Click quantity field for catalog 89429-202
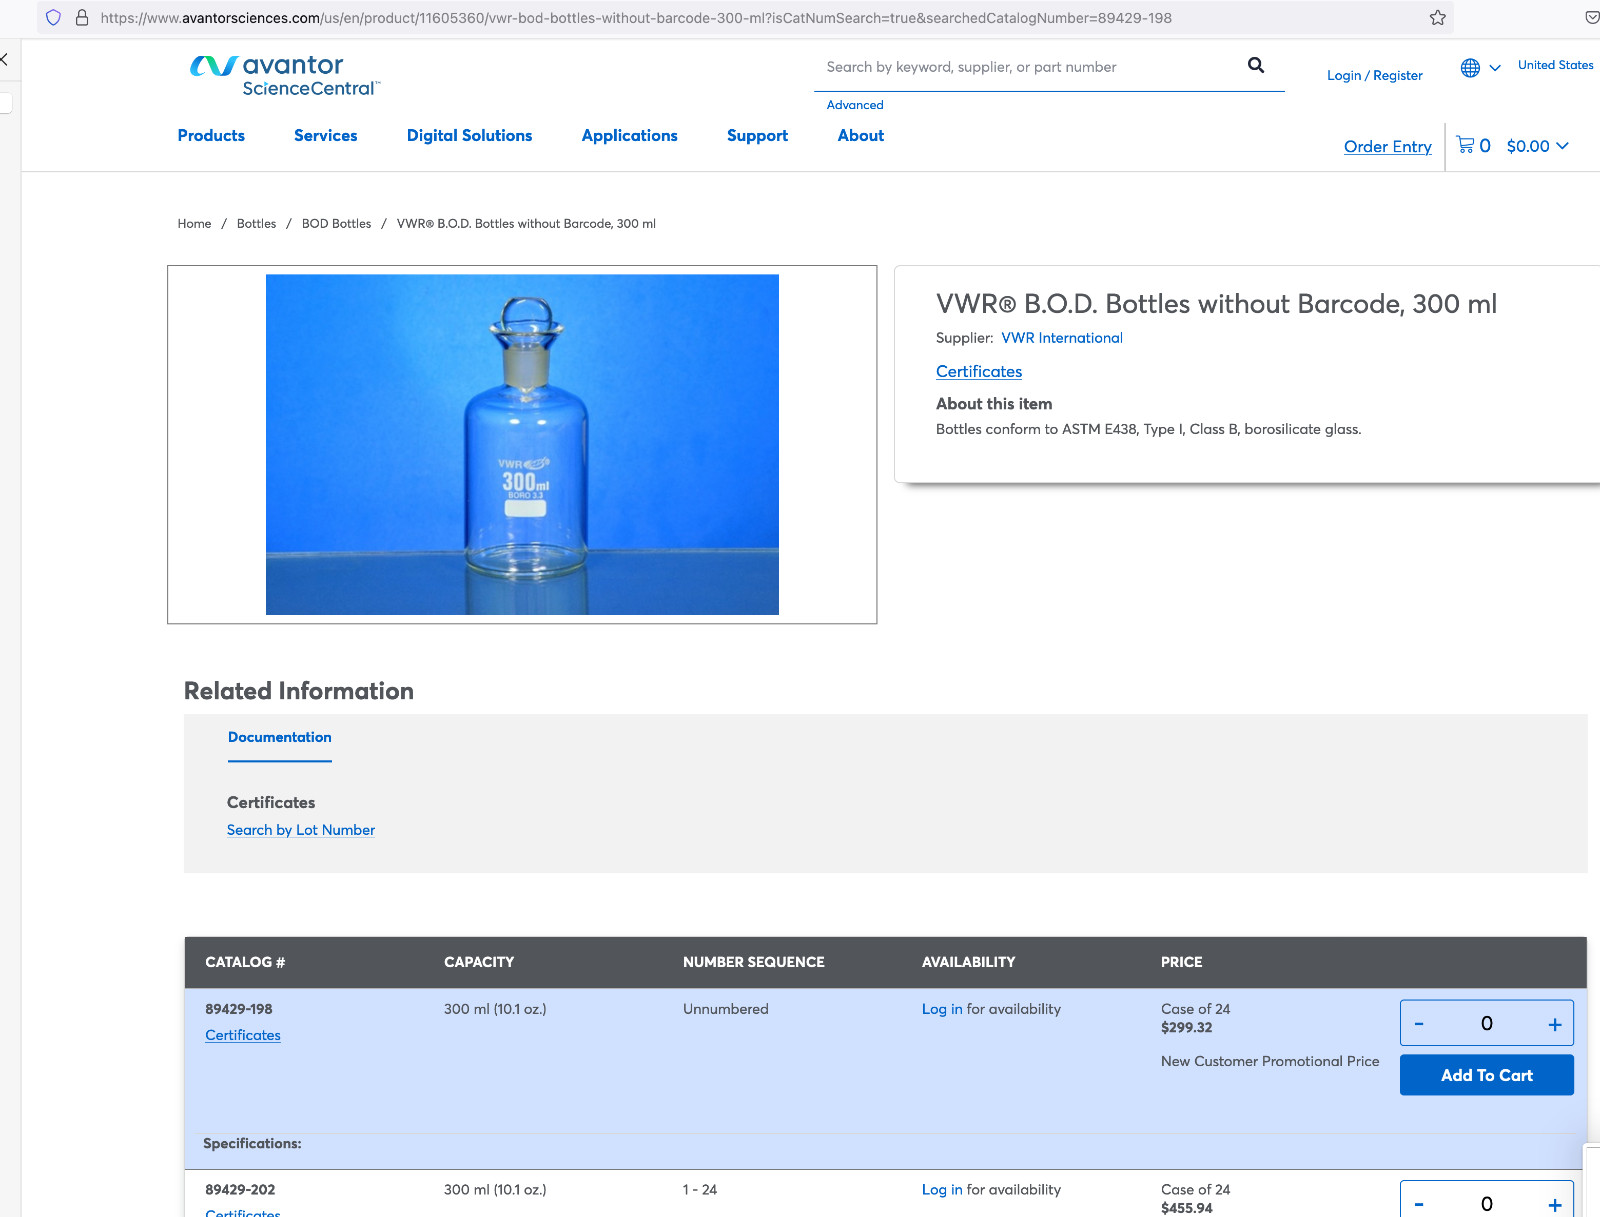This screenshot has width=1600, height=1217. pyautogui.click(x=1487, y=1204)
